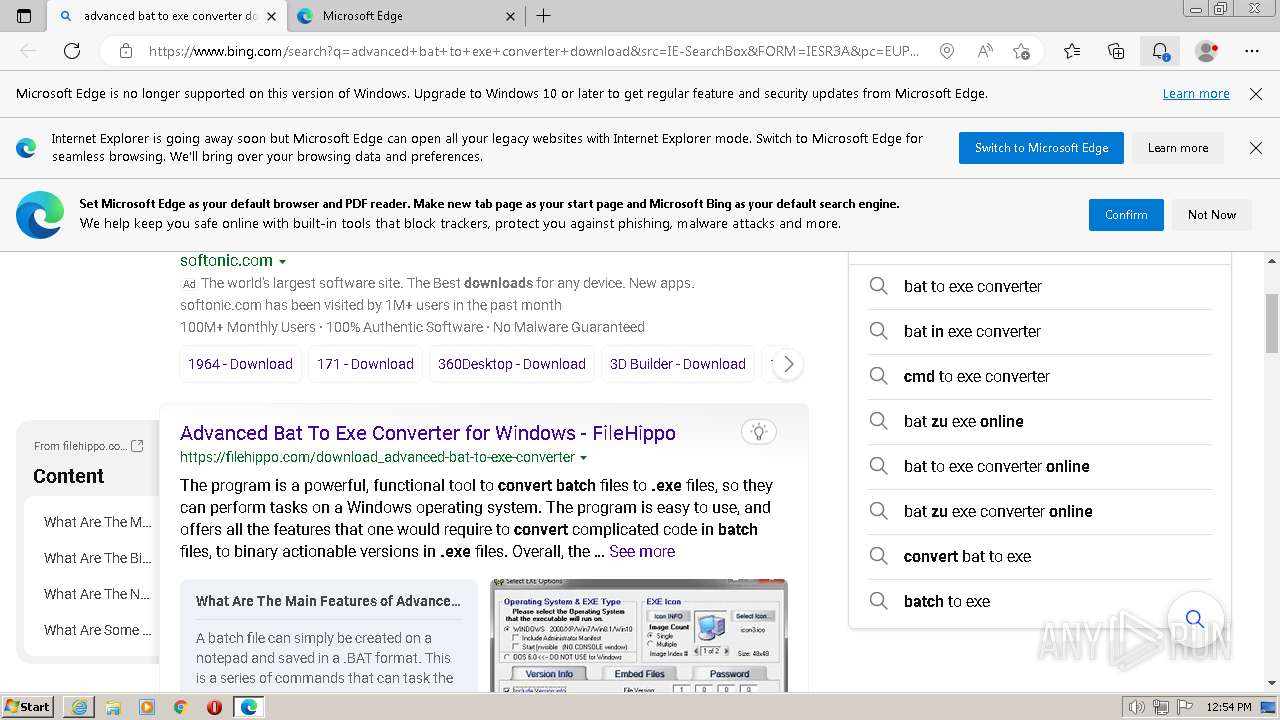Open the Start menu
Image resolution: width=1280 pixels, height=720 pixels.
tap(28, 707)
